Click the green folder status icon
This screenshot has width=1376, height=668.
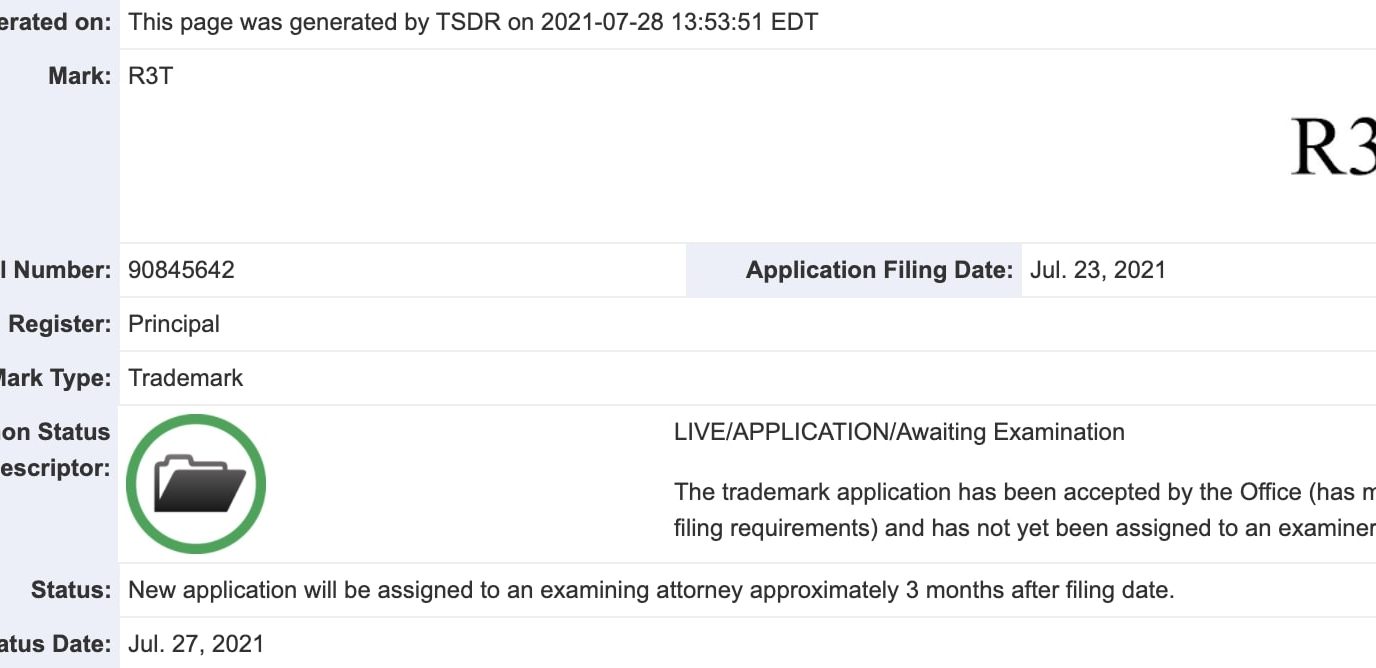196,484
